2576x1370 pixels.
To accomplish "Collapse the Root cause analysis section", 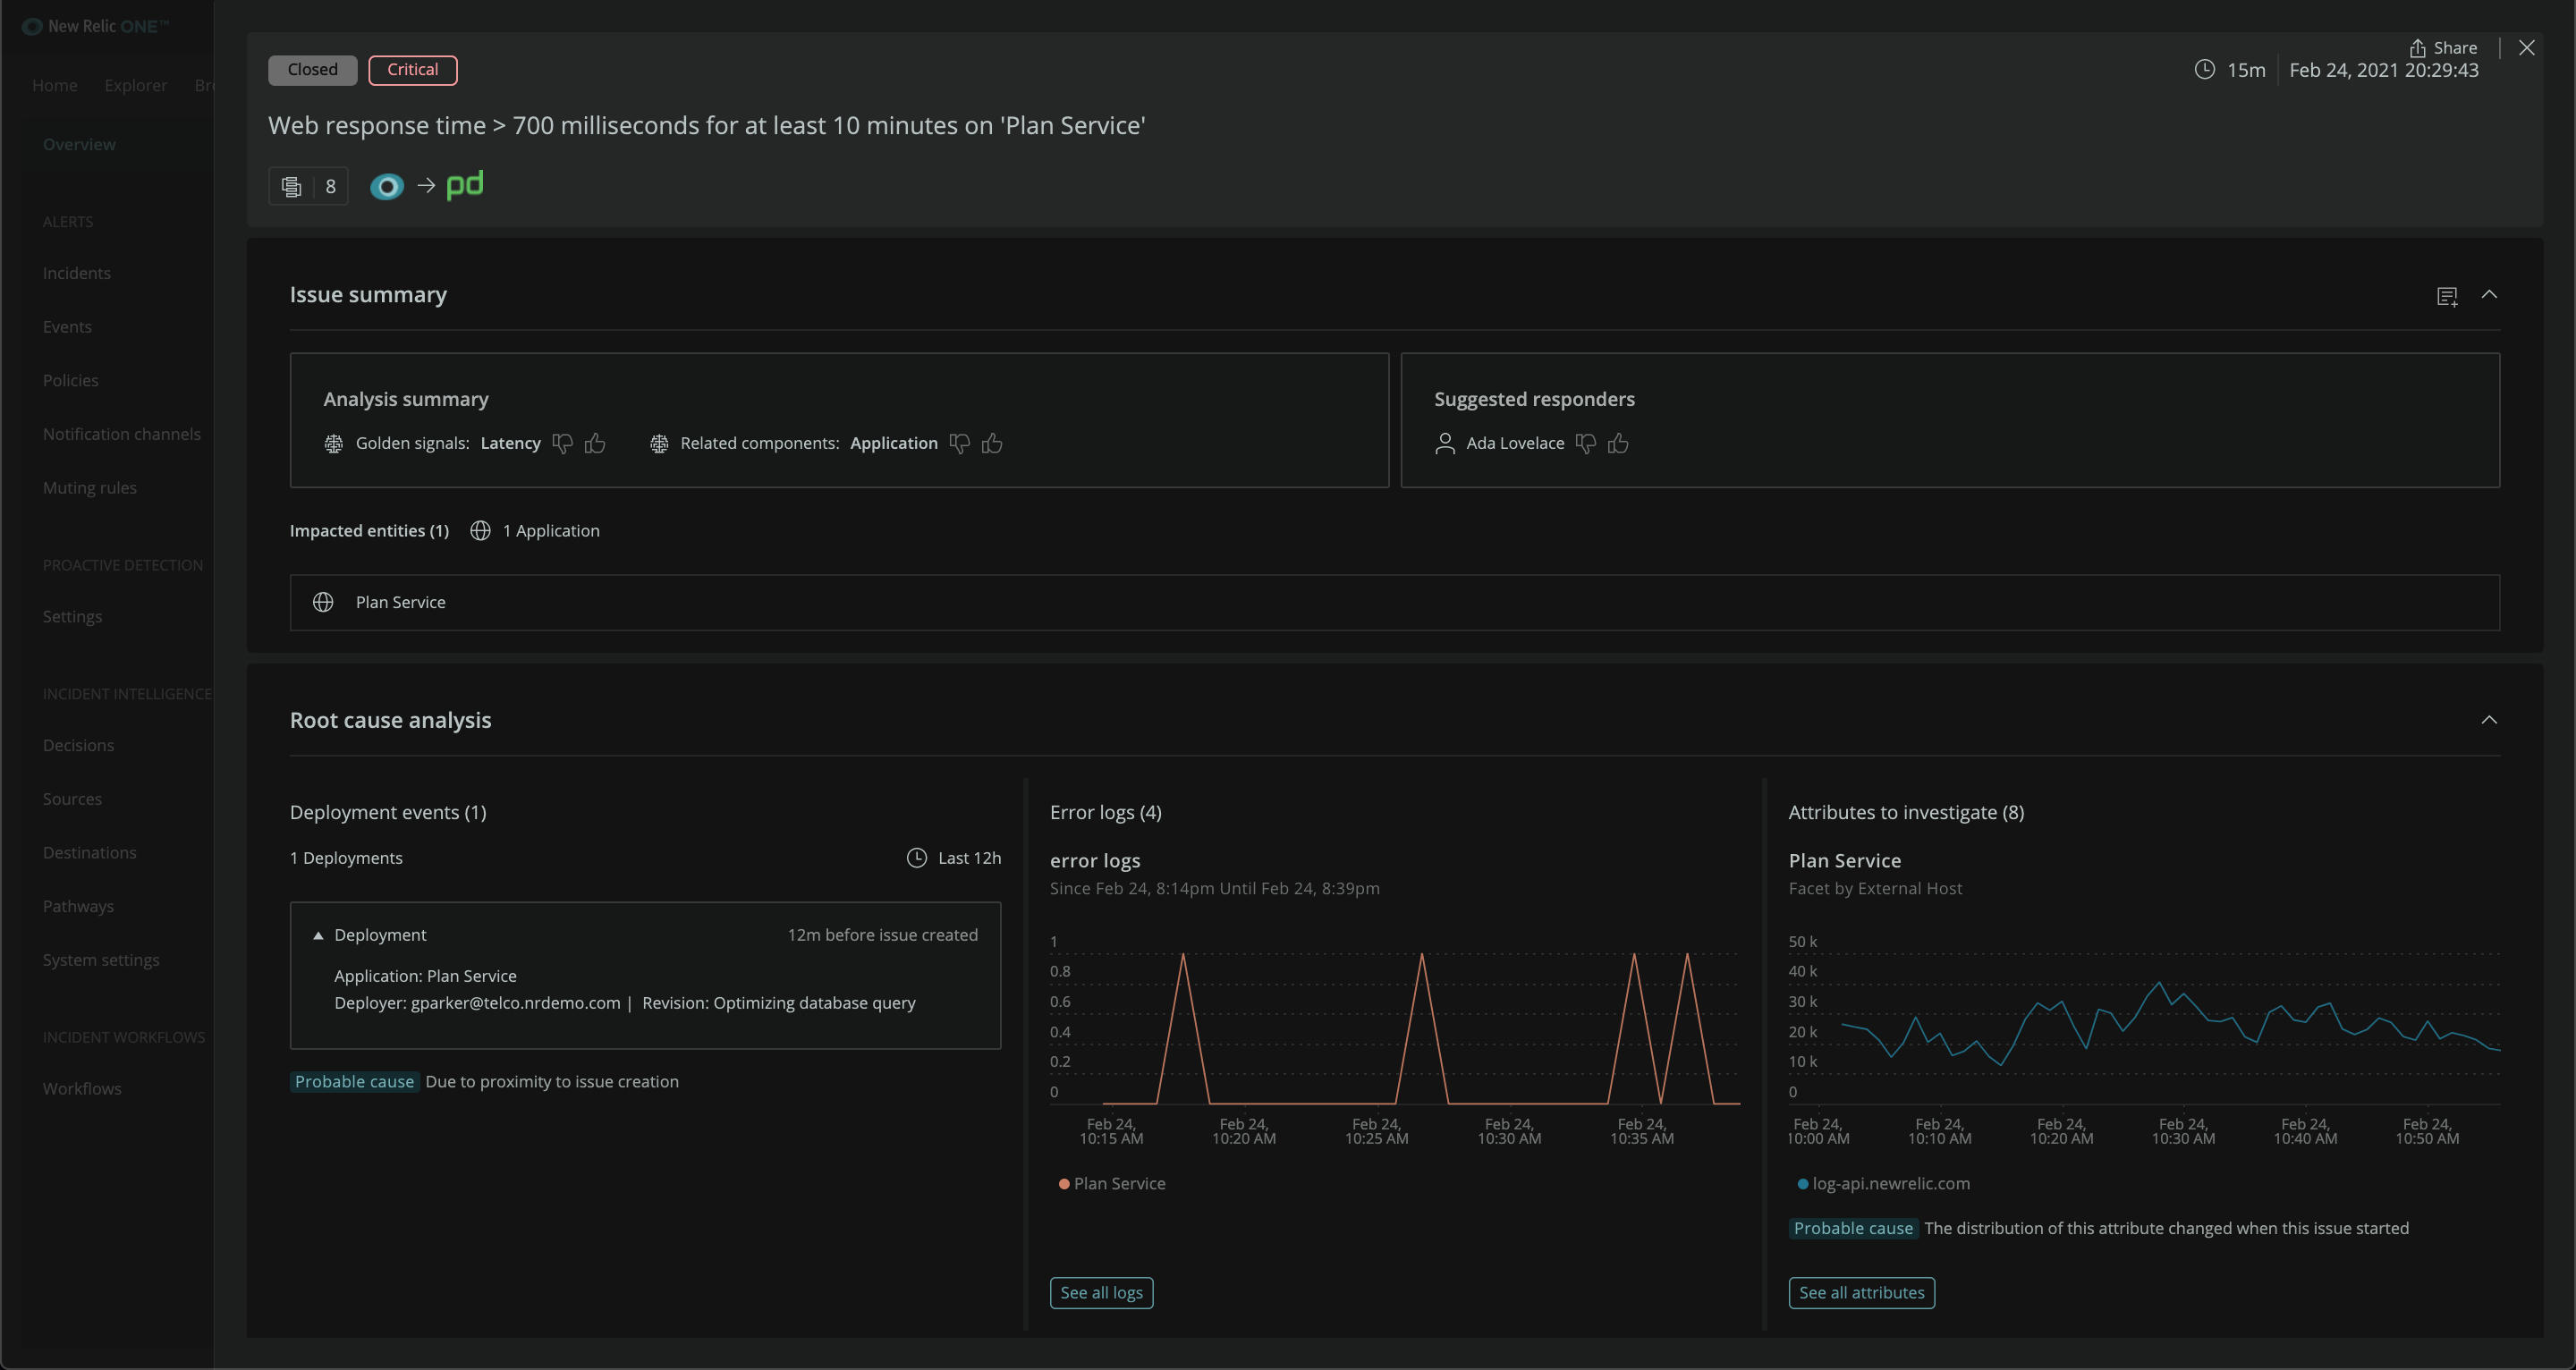I will pos(2489,720).
